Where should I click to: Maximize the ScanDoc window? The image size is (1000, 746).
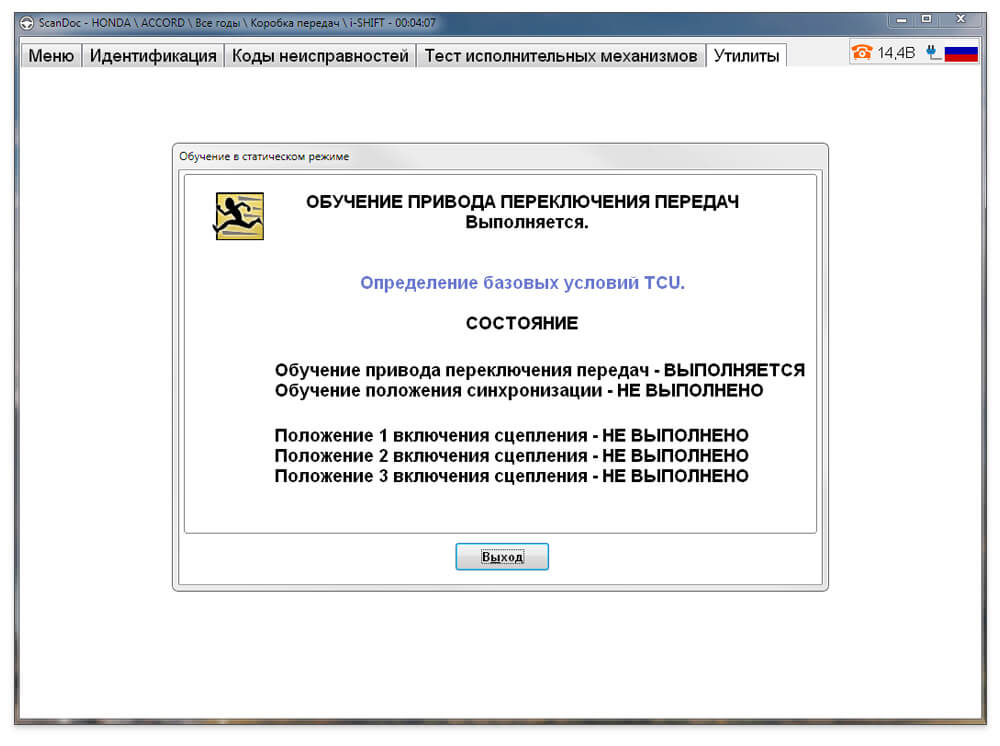coord(927,20)
